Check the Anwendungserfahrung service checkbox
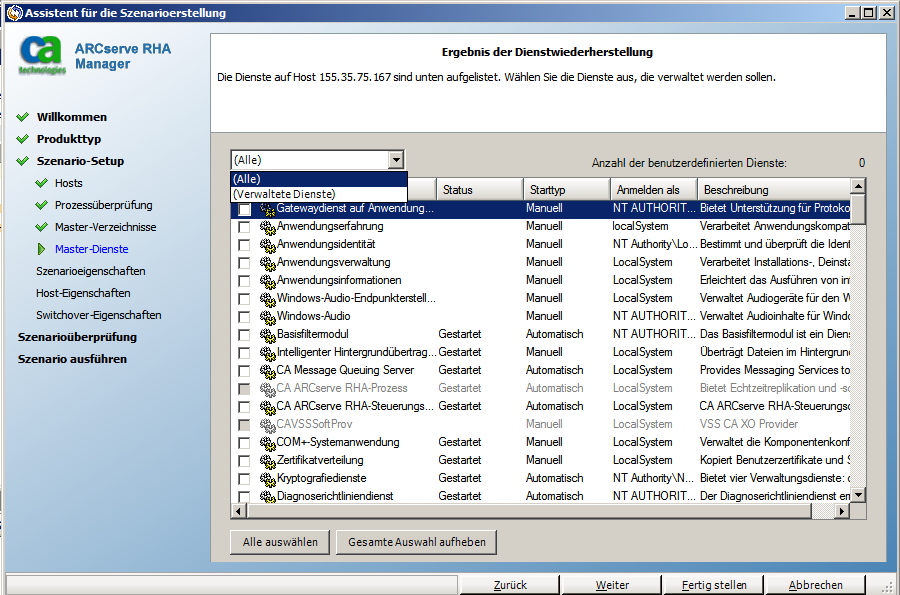This screenshot has height=595, width=900. point(244,227)
